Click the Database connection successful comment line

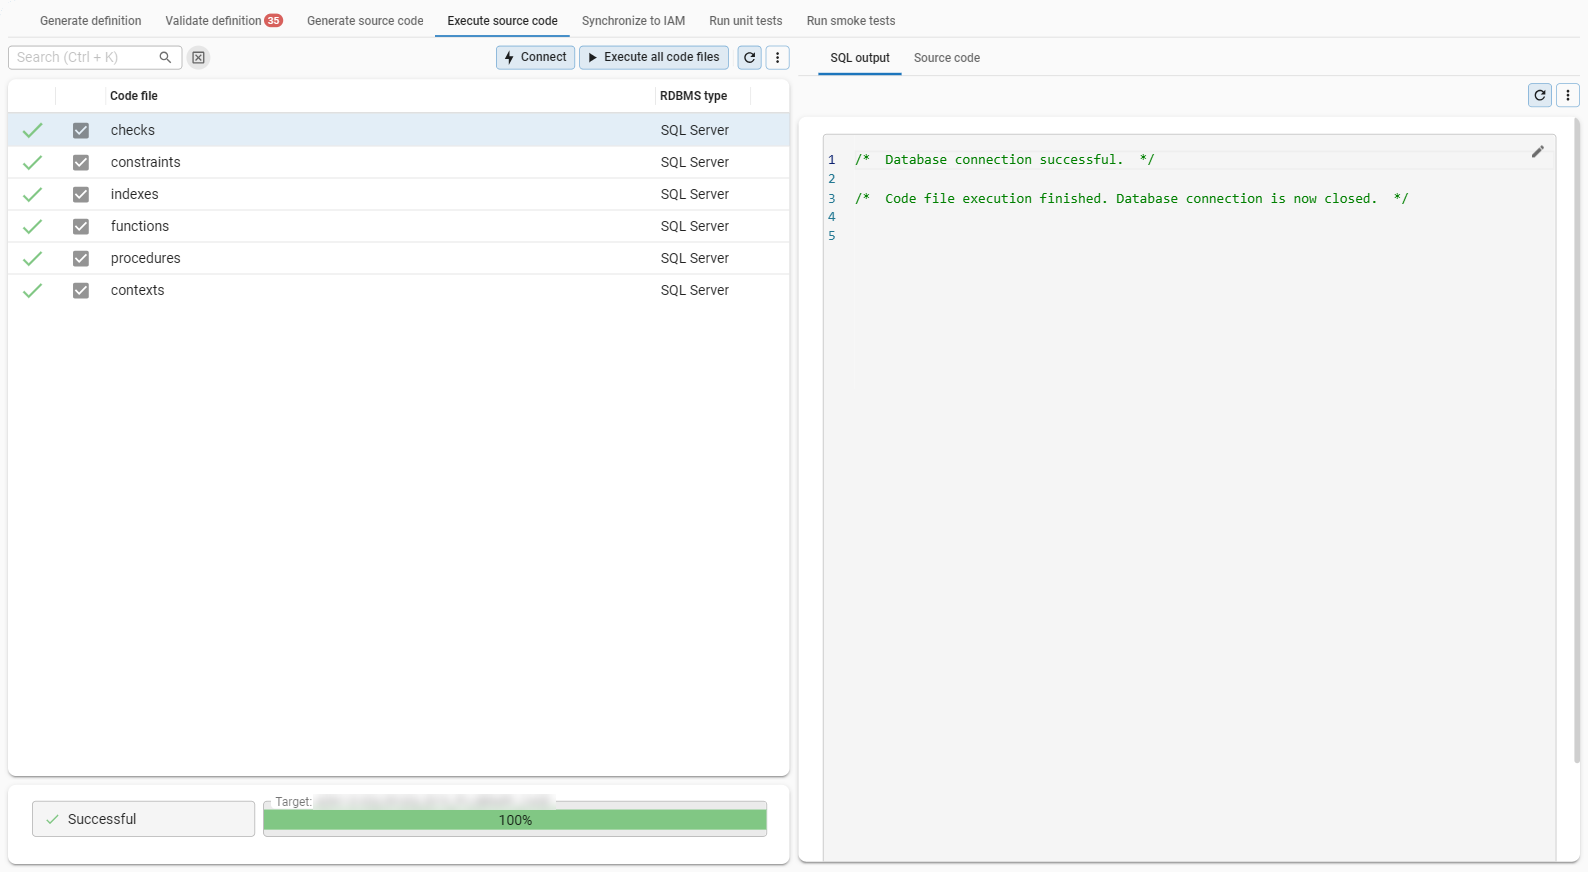tap(1004, 160)
